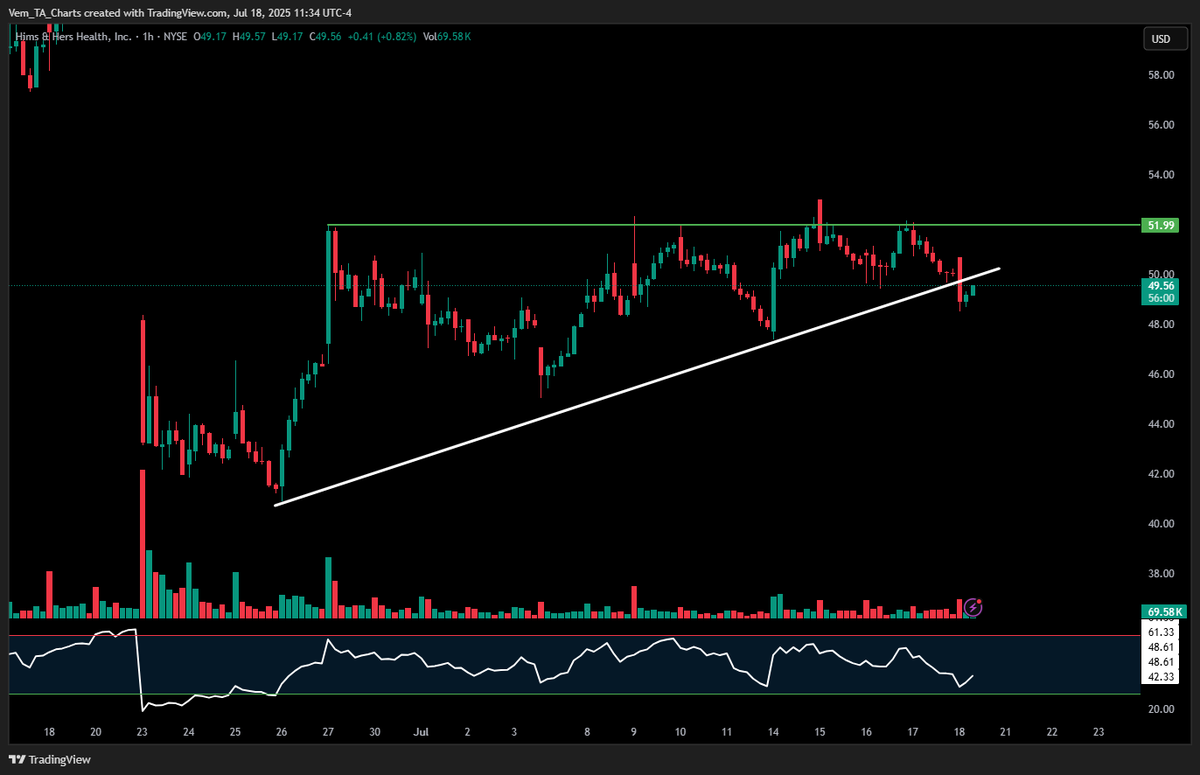The image size is (1200, 775).
Task: Click the Vol69.58K legend value
Action: (446, 37)
